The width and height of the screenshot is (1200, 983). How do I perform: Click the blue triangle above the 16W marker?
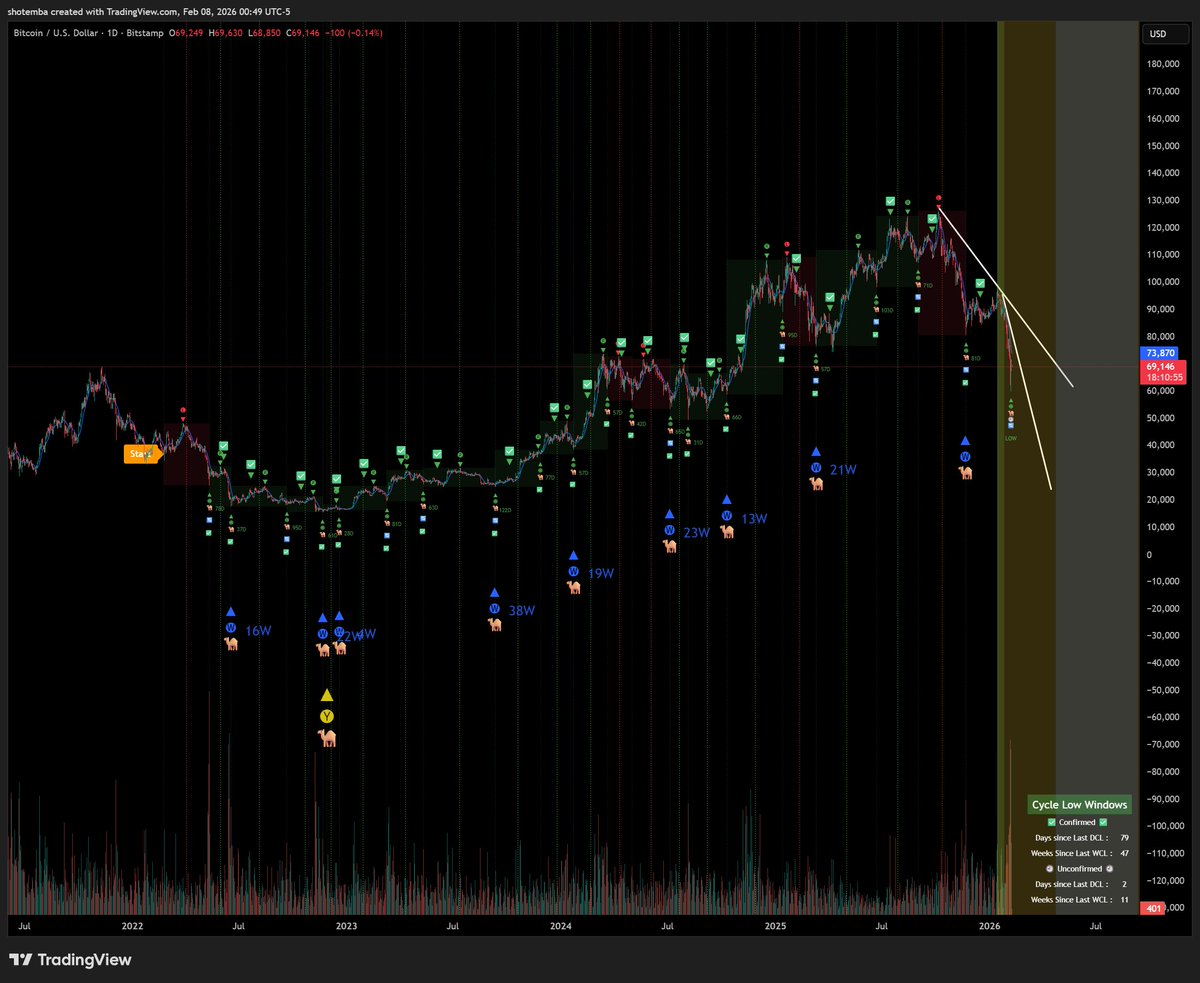pos(231,612)
